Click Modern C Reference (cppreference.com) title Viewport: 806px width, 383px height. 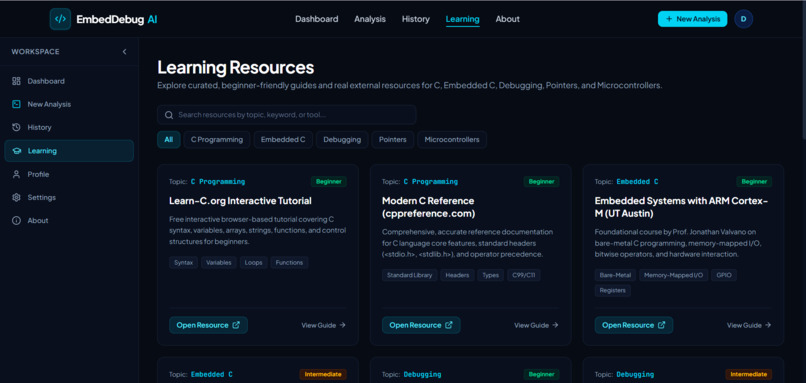pos(428,207)
